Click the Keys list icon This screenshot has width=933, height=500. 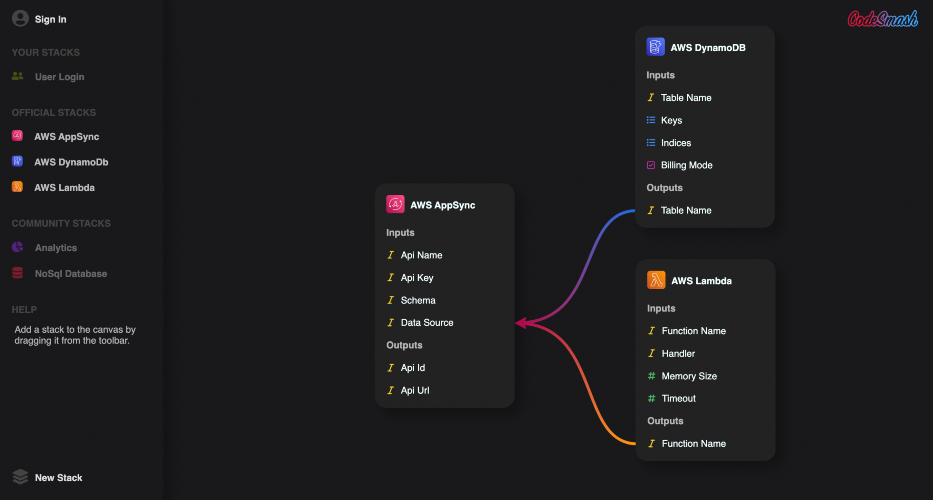point(651,120)
